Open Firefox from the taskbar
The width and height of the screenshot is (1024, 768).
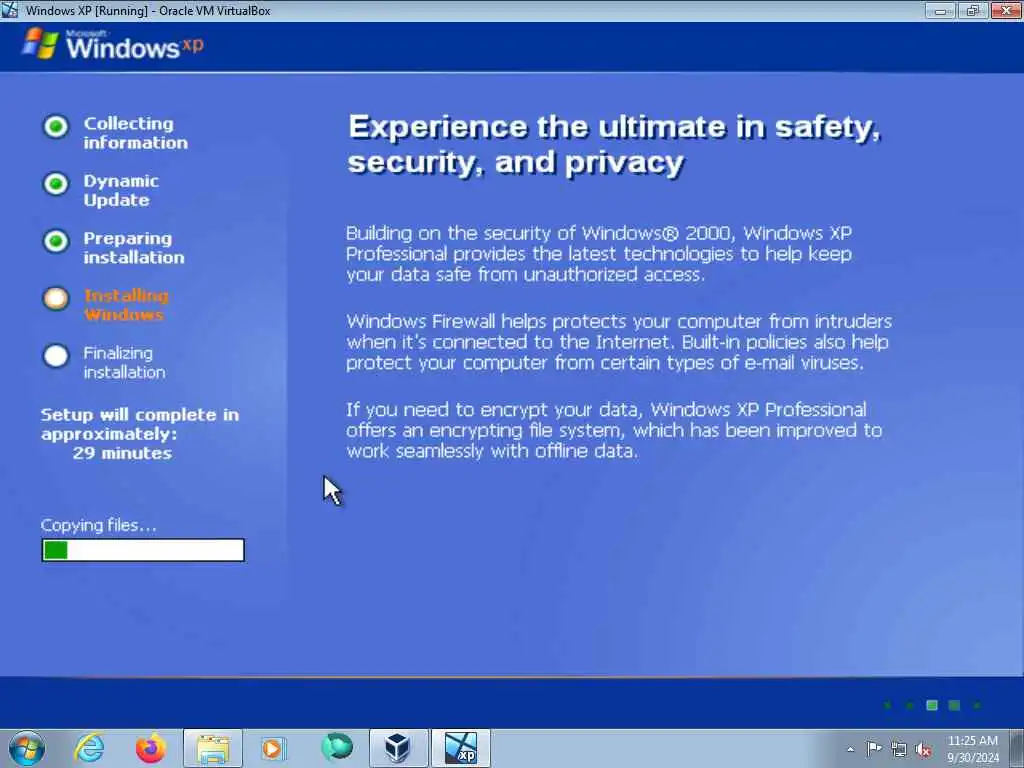[151, 748]
